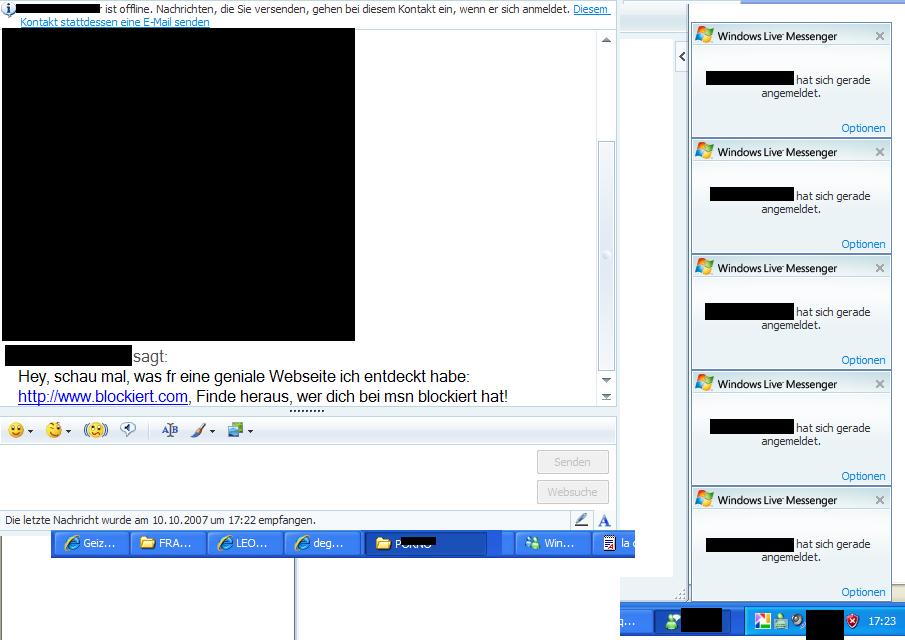Click the offline info icon
Screen dimensions: 905x640
[x=8, y=9]
